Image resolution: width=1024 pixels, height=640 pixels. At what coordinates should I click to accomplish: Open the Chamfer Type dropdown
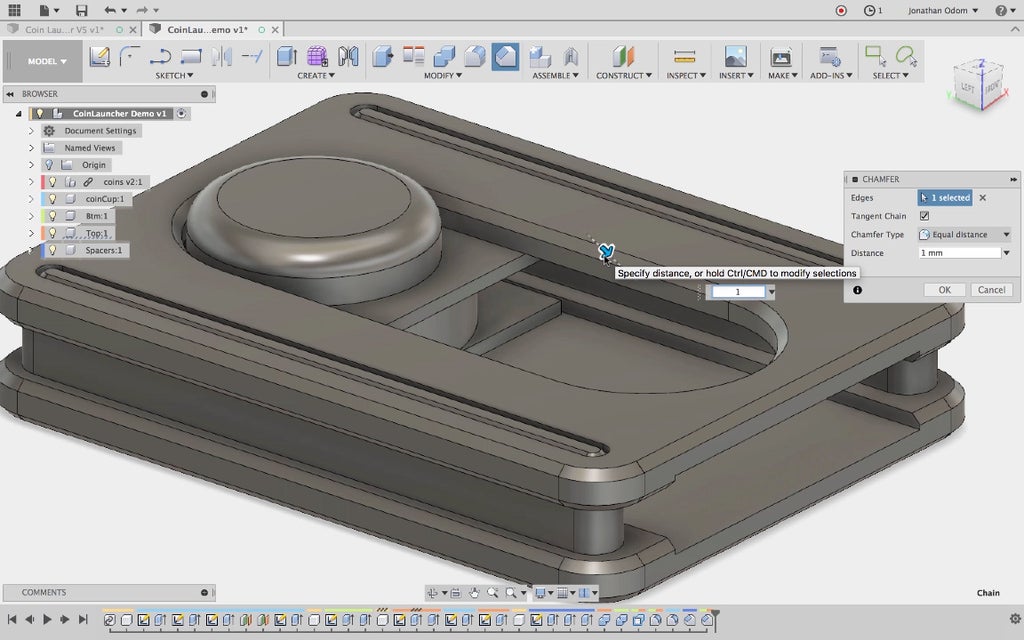pyautogui.click(x=965, y=234)
